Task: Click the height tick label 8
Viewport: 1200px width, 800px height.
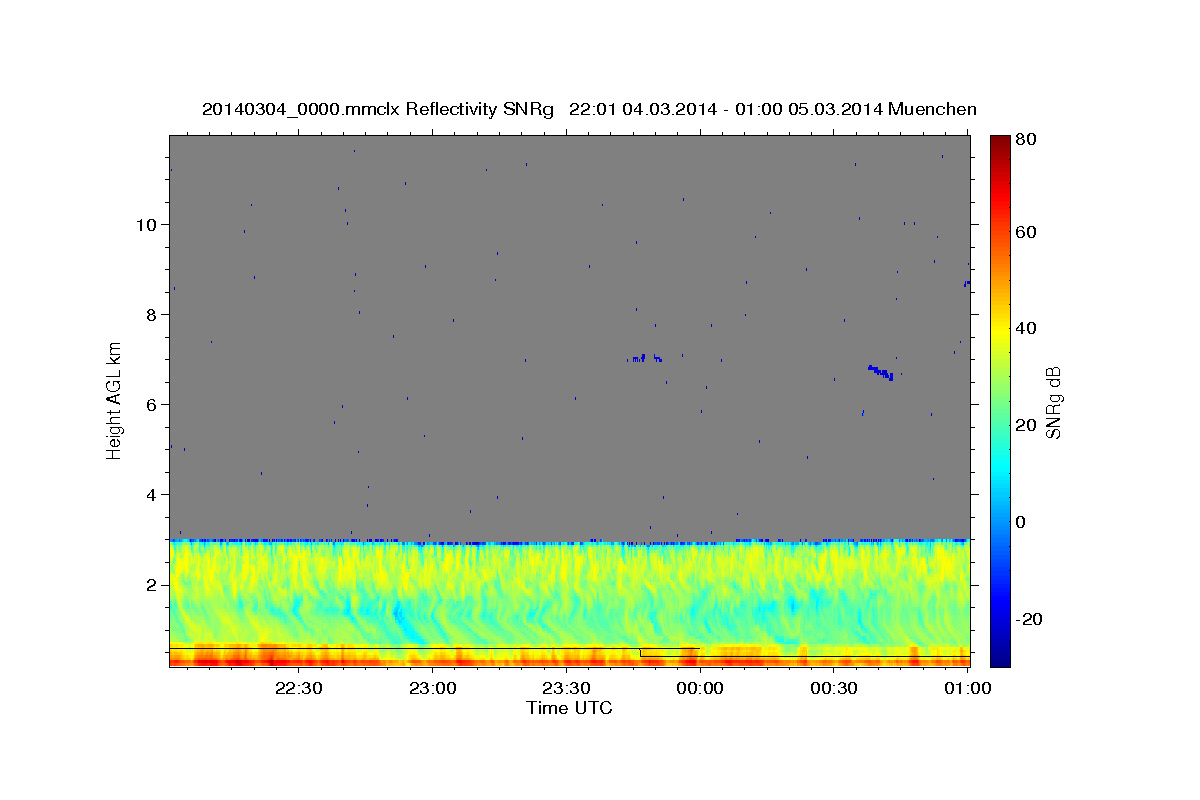Action: [151, 314]
